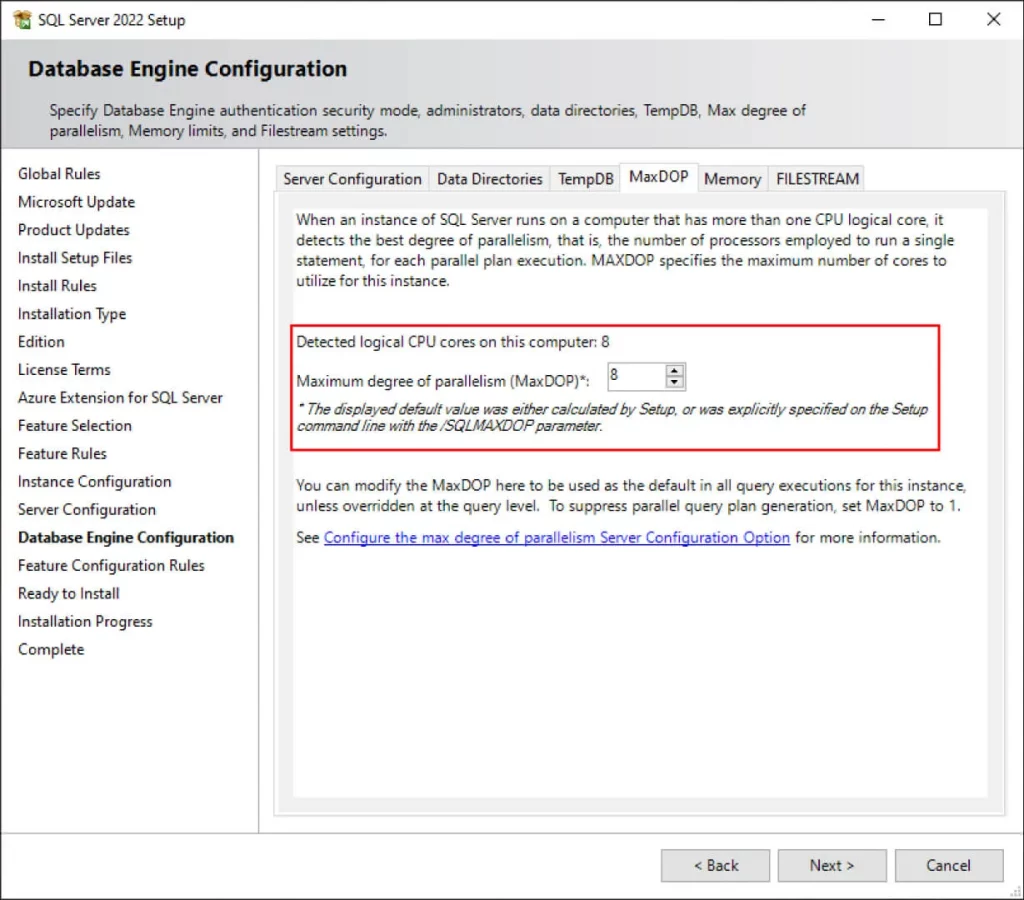1024x900 pixels.
Task: Click the SQL Server 2022 Setup title bar icon
Action: [x=23, y=19]
